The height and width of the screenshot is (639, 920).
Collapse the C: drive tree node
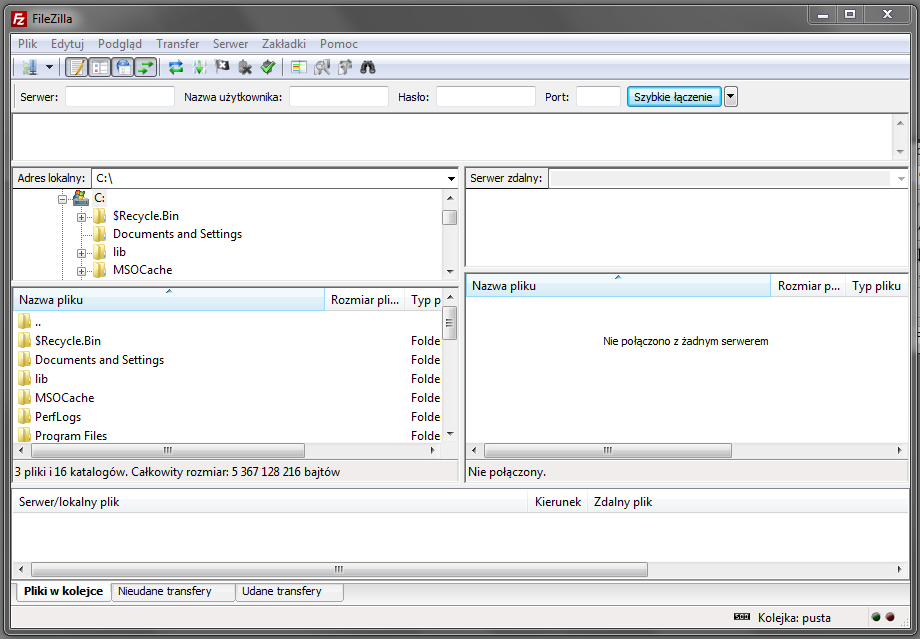click(62, 199)
